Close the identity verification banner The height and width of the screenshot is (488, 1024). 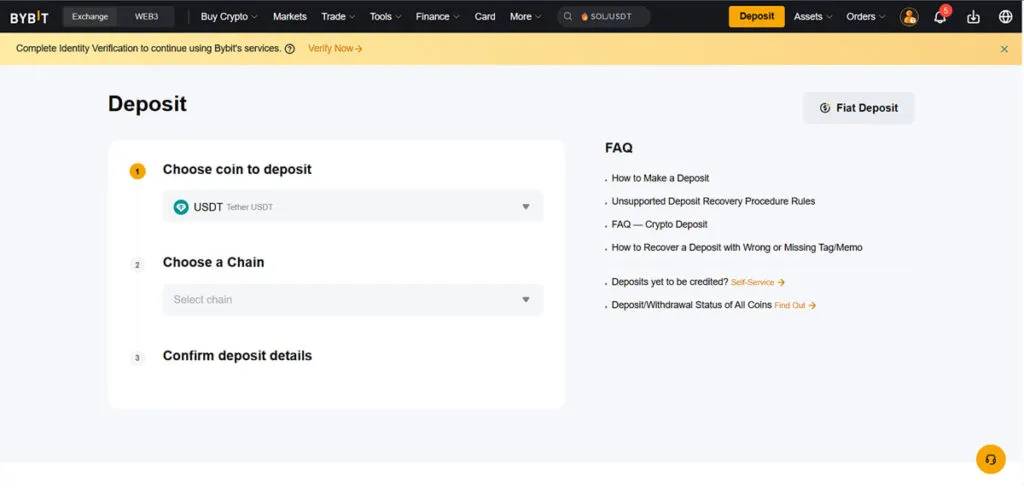(1004, 49)
